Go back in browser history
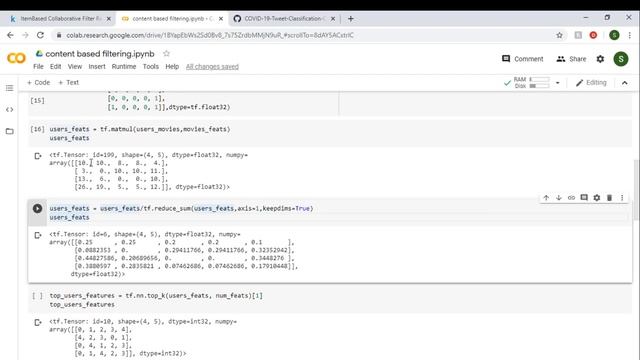Screen dimensions: 640x360 click(x=10, y=35)
